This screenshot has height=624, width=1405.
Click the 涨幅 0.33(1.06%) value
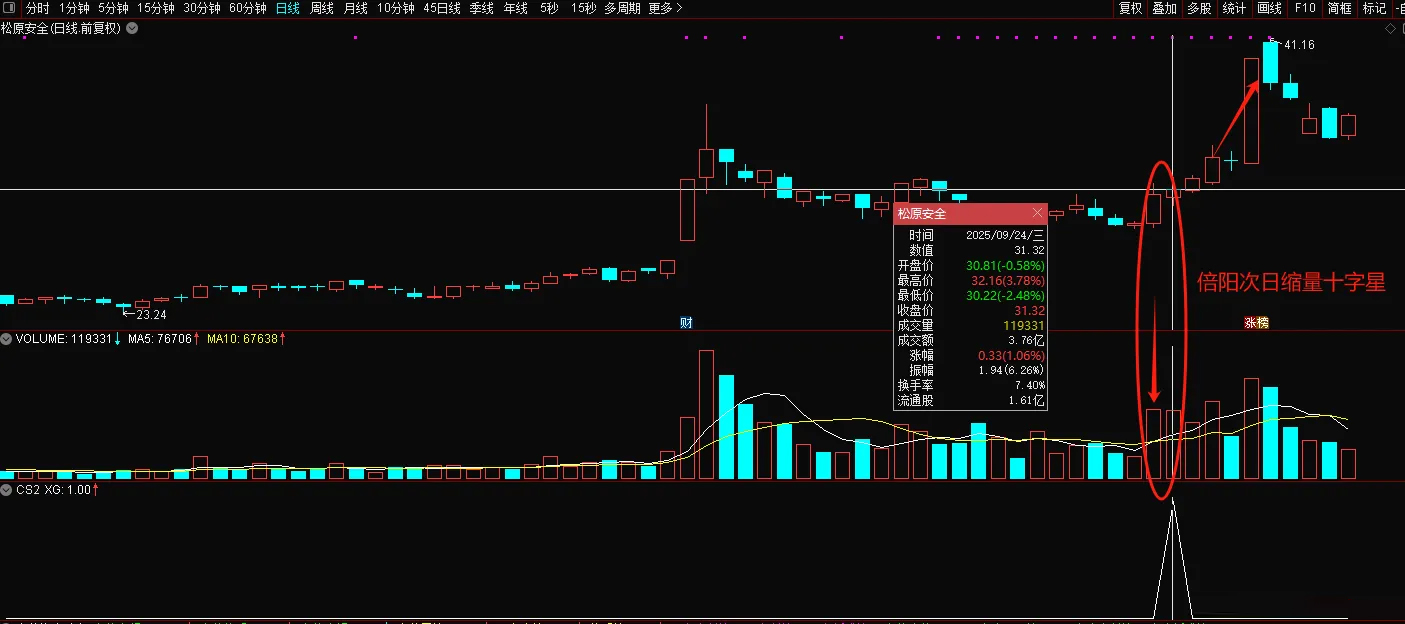coord(1011,355)
